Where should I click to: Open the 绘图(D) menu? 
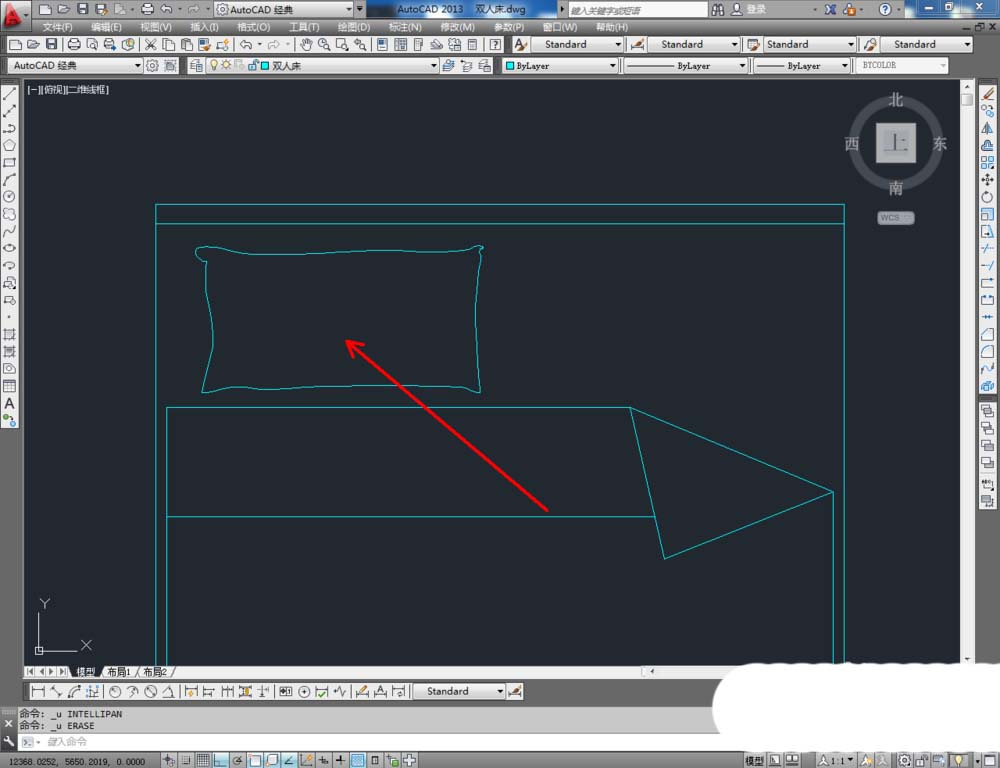(353, 27)
